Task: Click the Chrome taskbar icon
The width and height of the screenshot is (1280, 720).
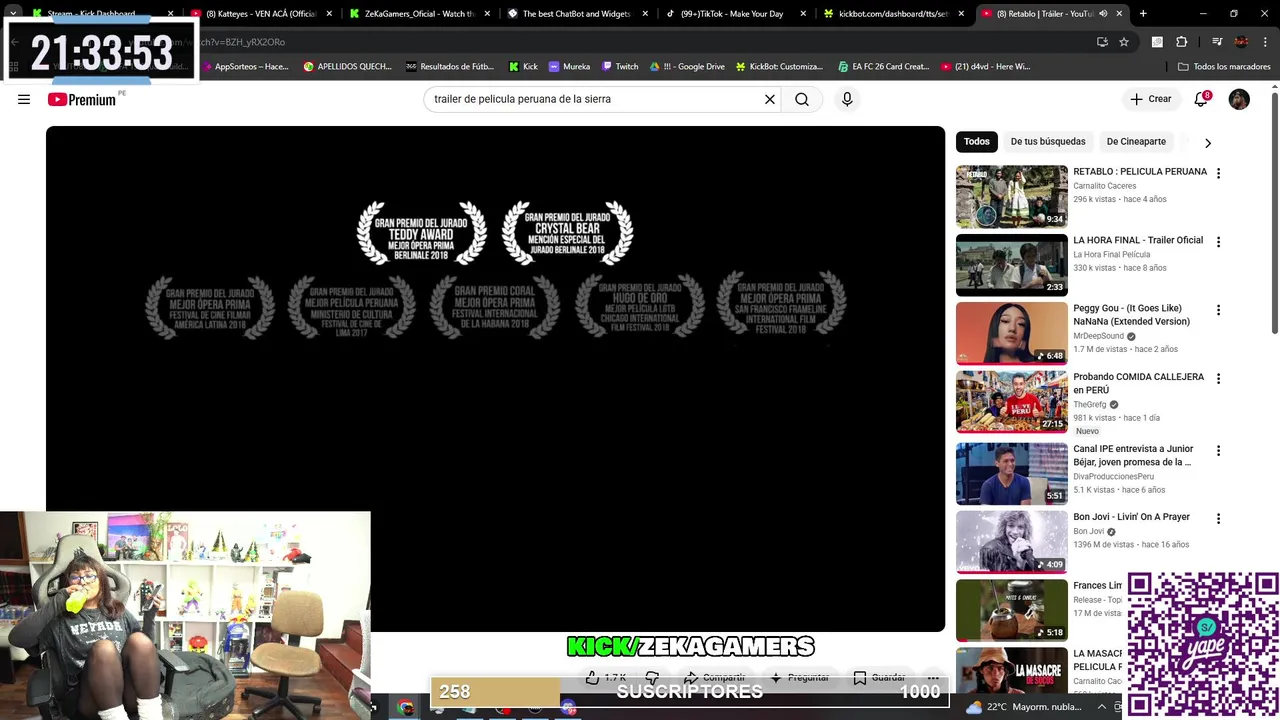Action: 405,708
